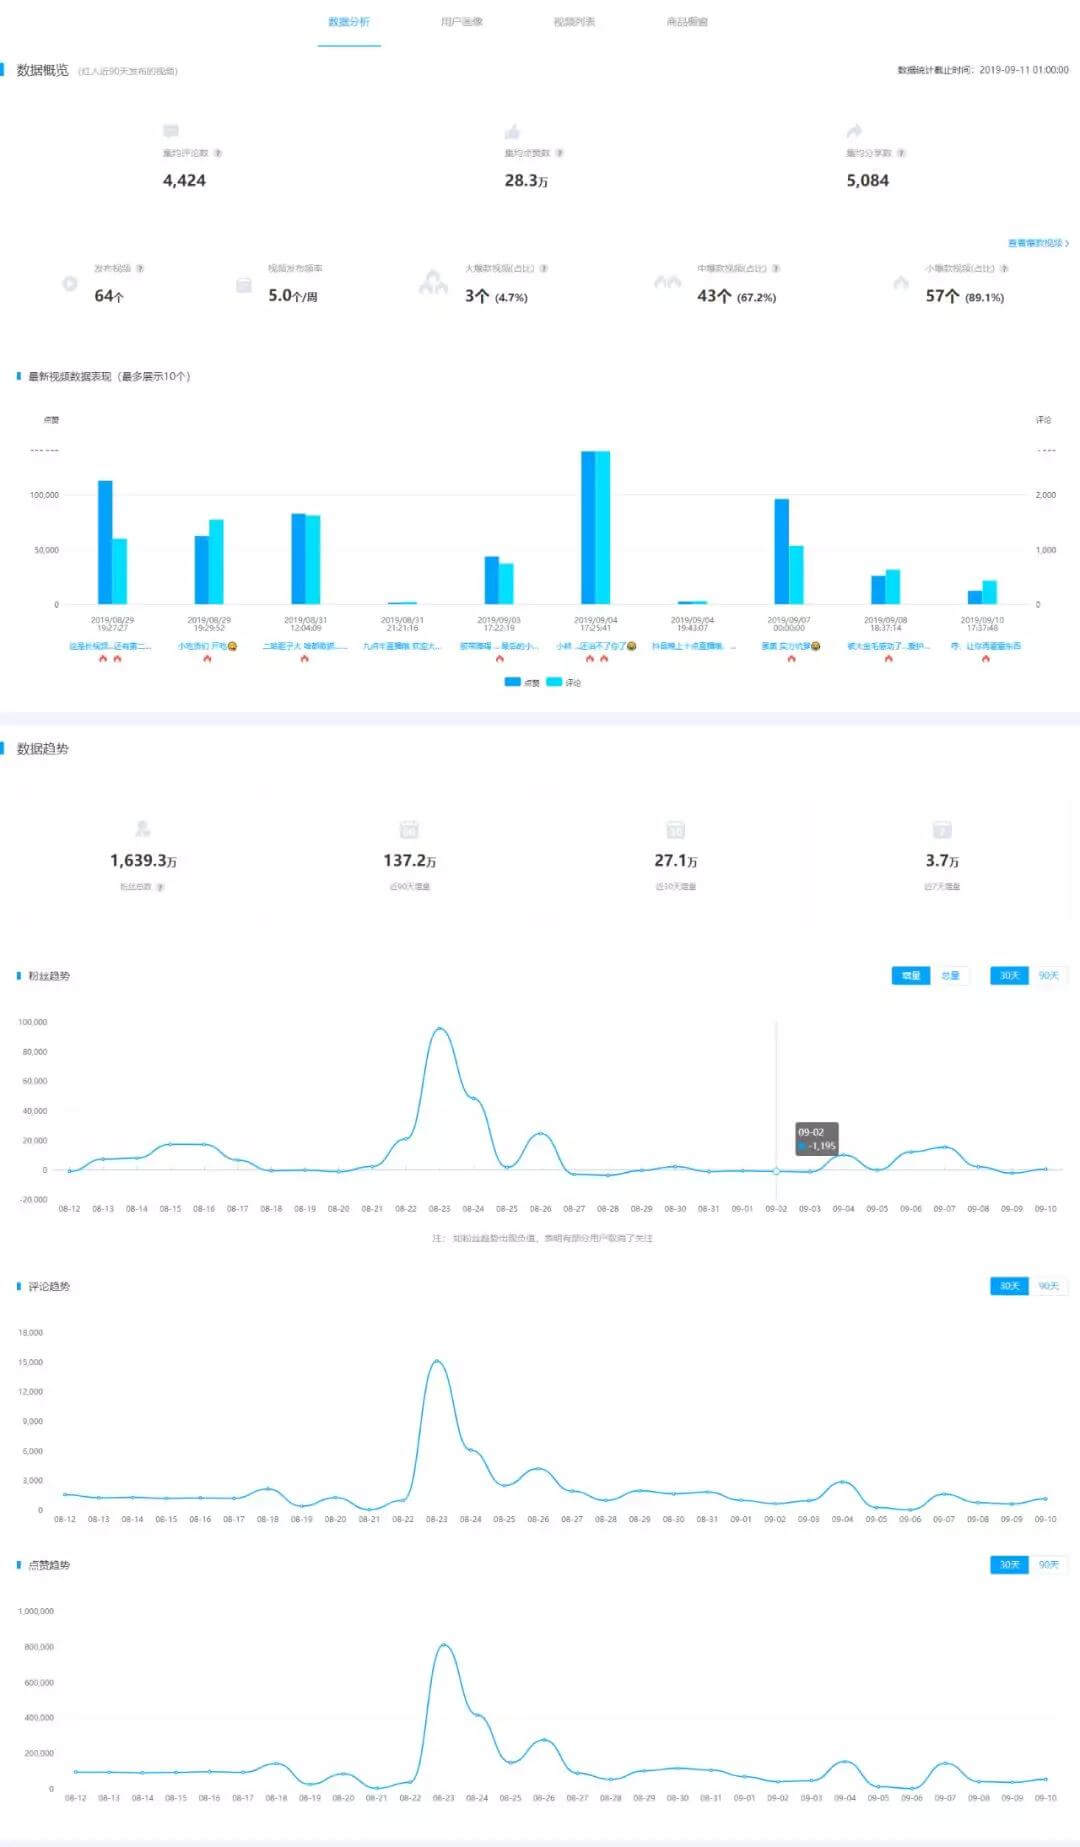Click the follower person icon above 1,639.3万
Image resolution: width=1080 pixels, height=1847 pixels.
[143, 829]
